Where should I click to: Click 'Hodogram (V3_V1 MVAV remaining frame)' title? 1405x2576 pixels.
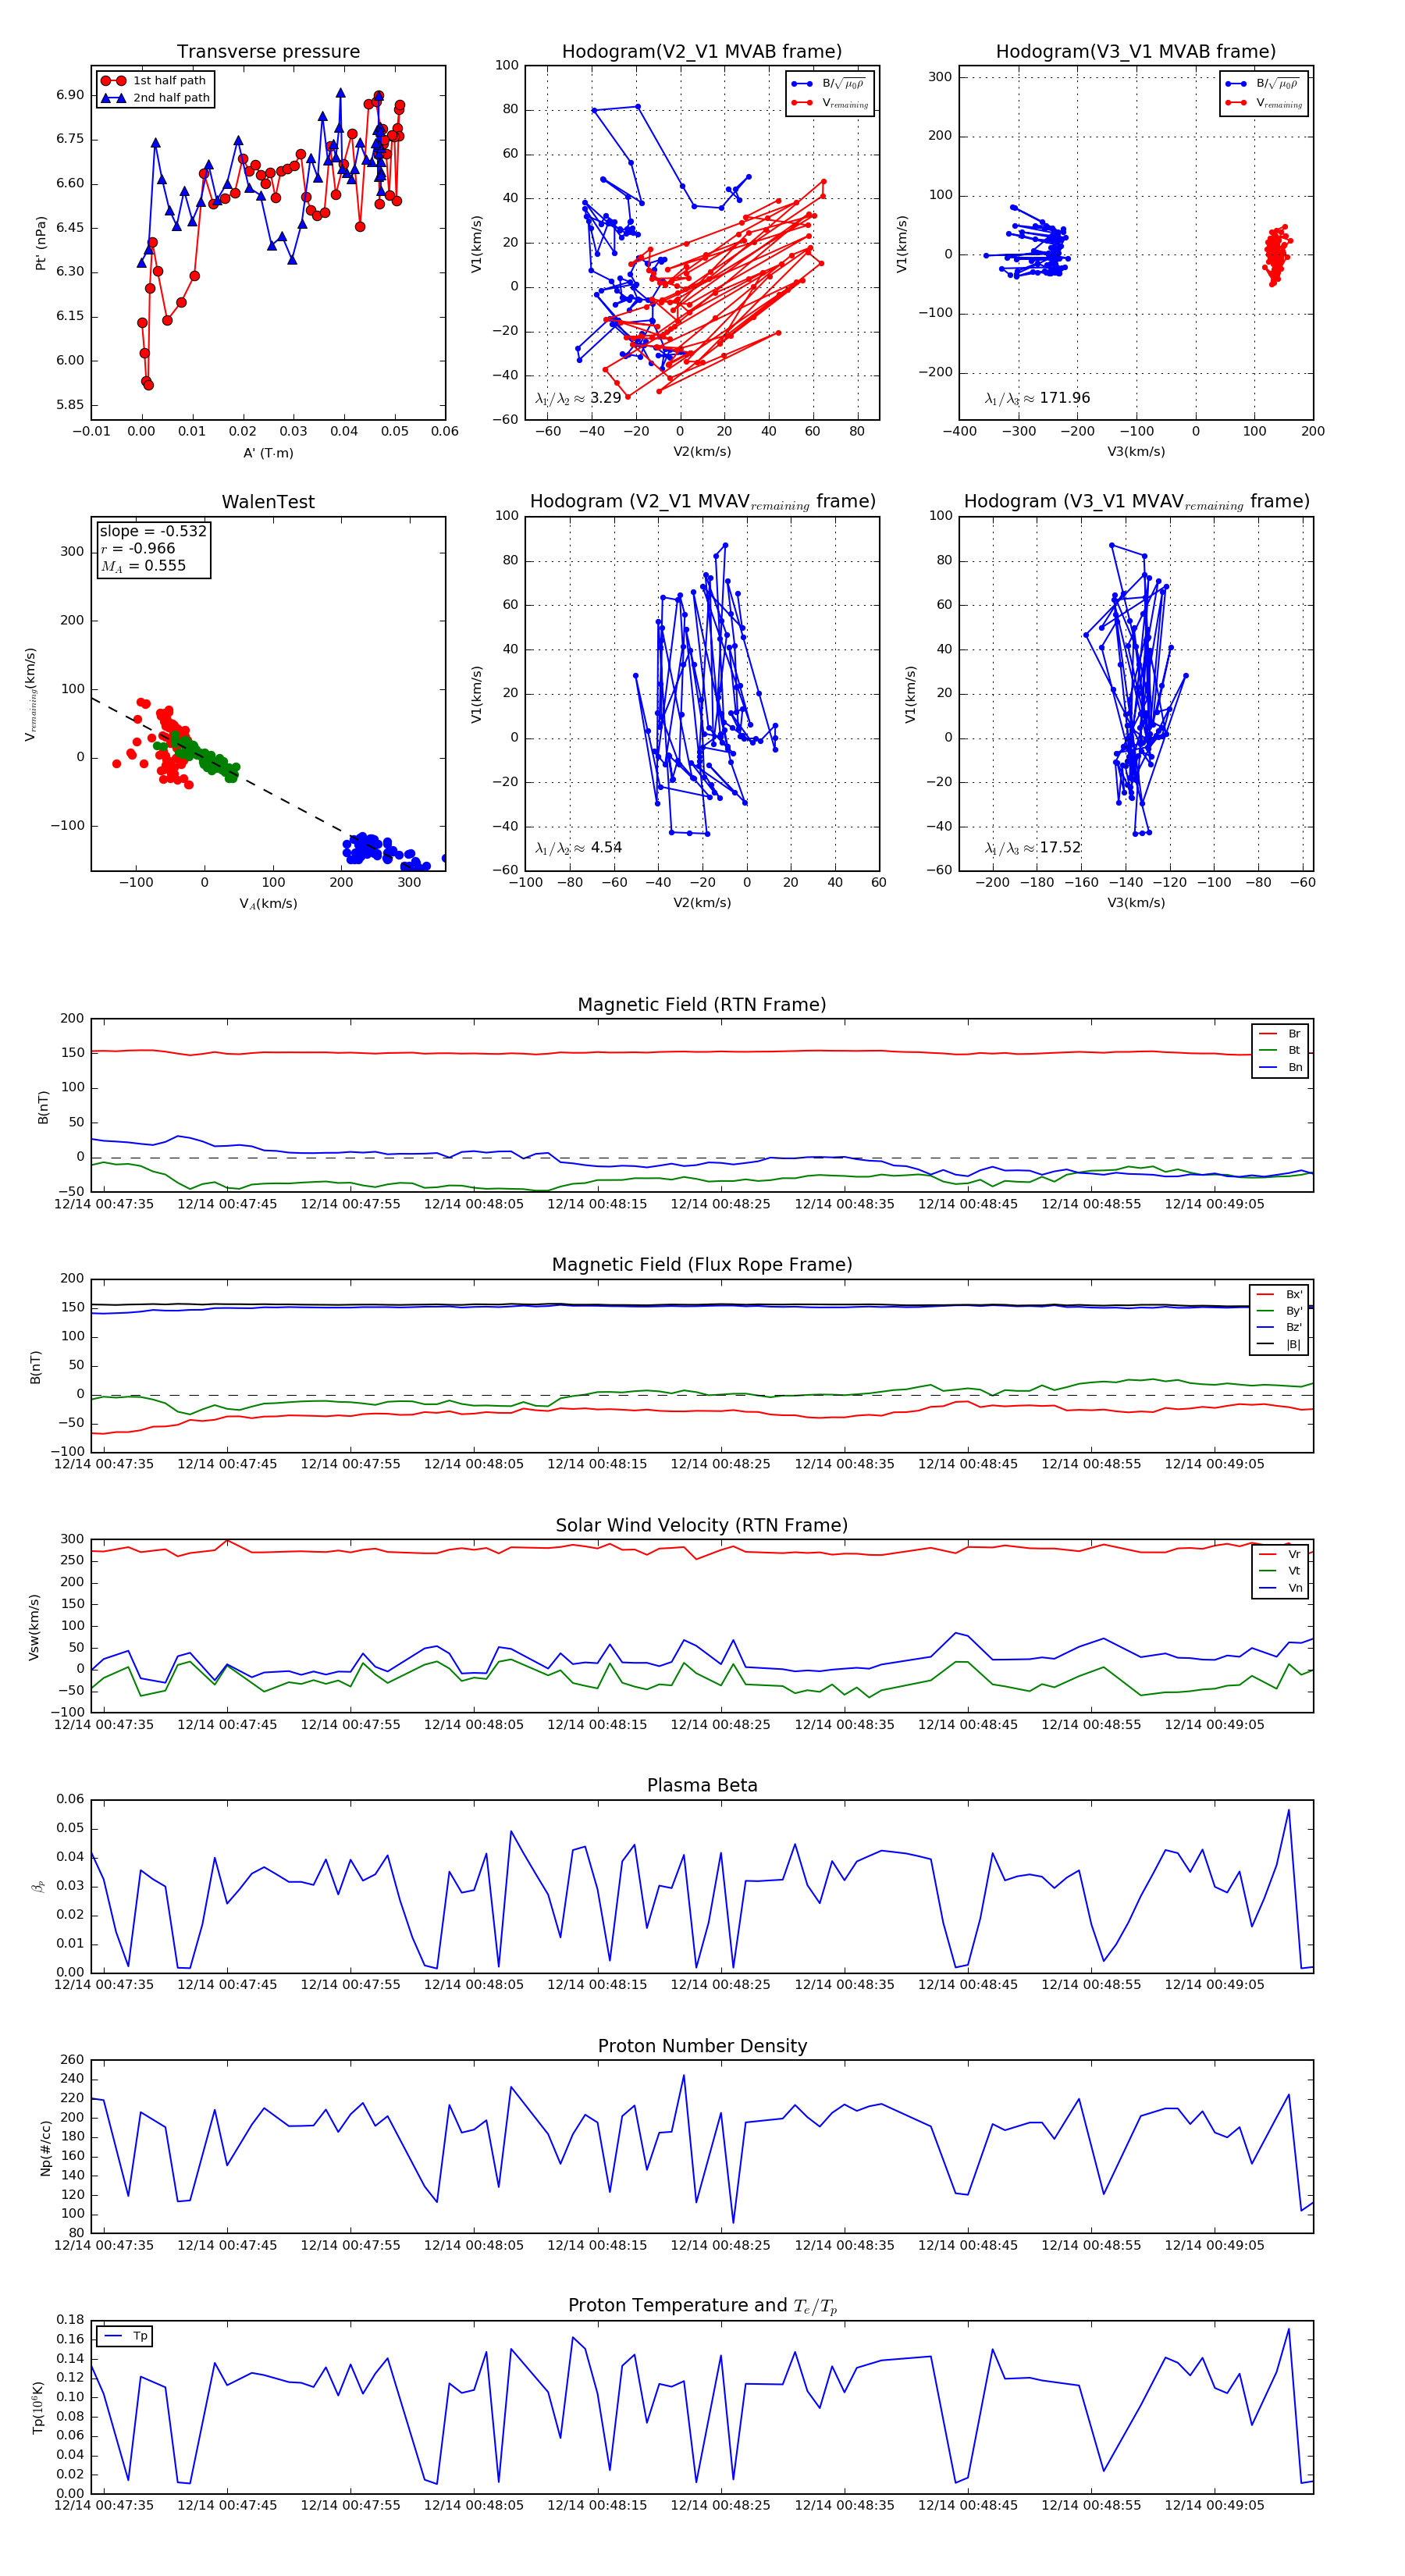[1136, 502]
